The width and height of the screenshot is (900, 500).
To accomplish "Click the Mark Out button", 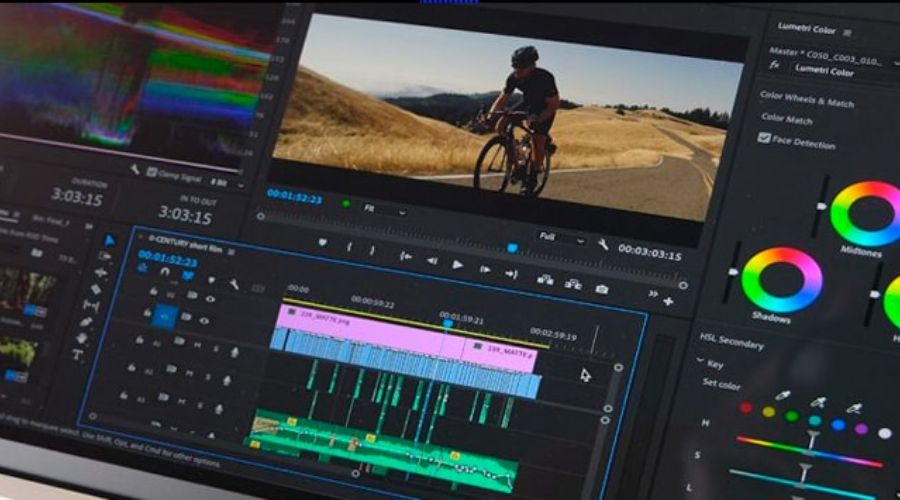I will [373, 250].
